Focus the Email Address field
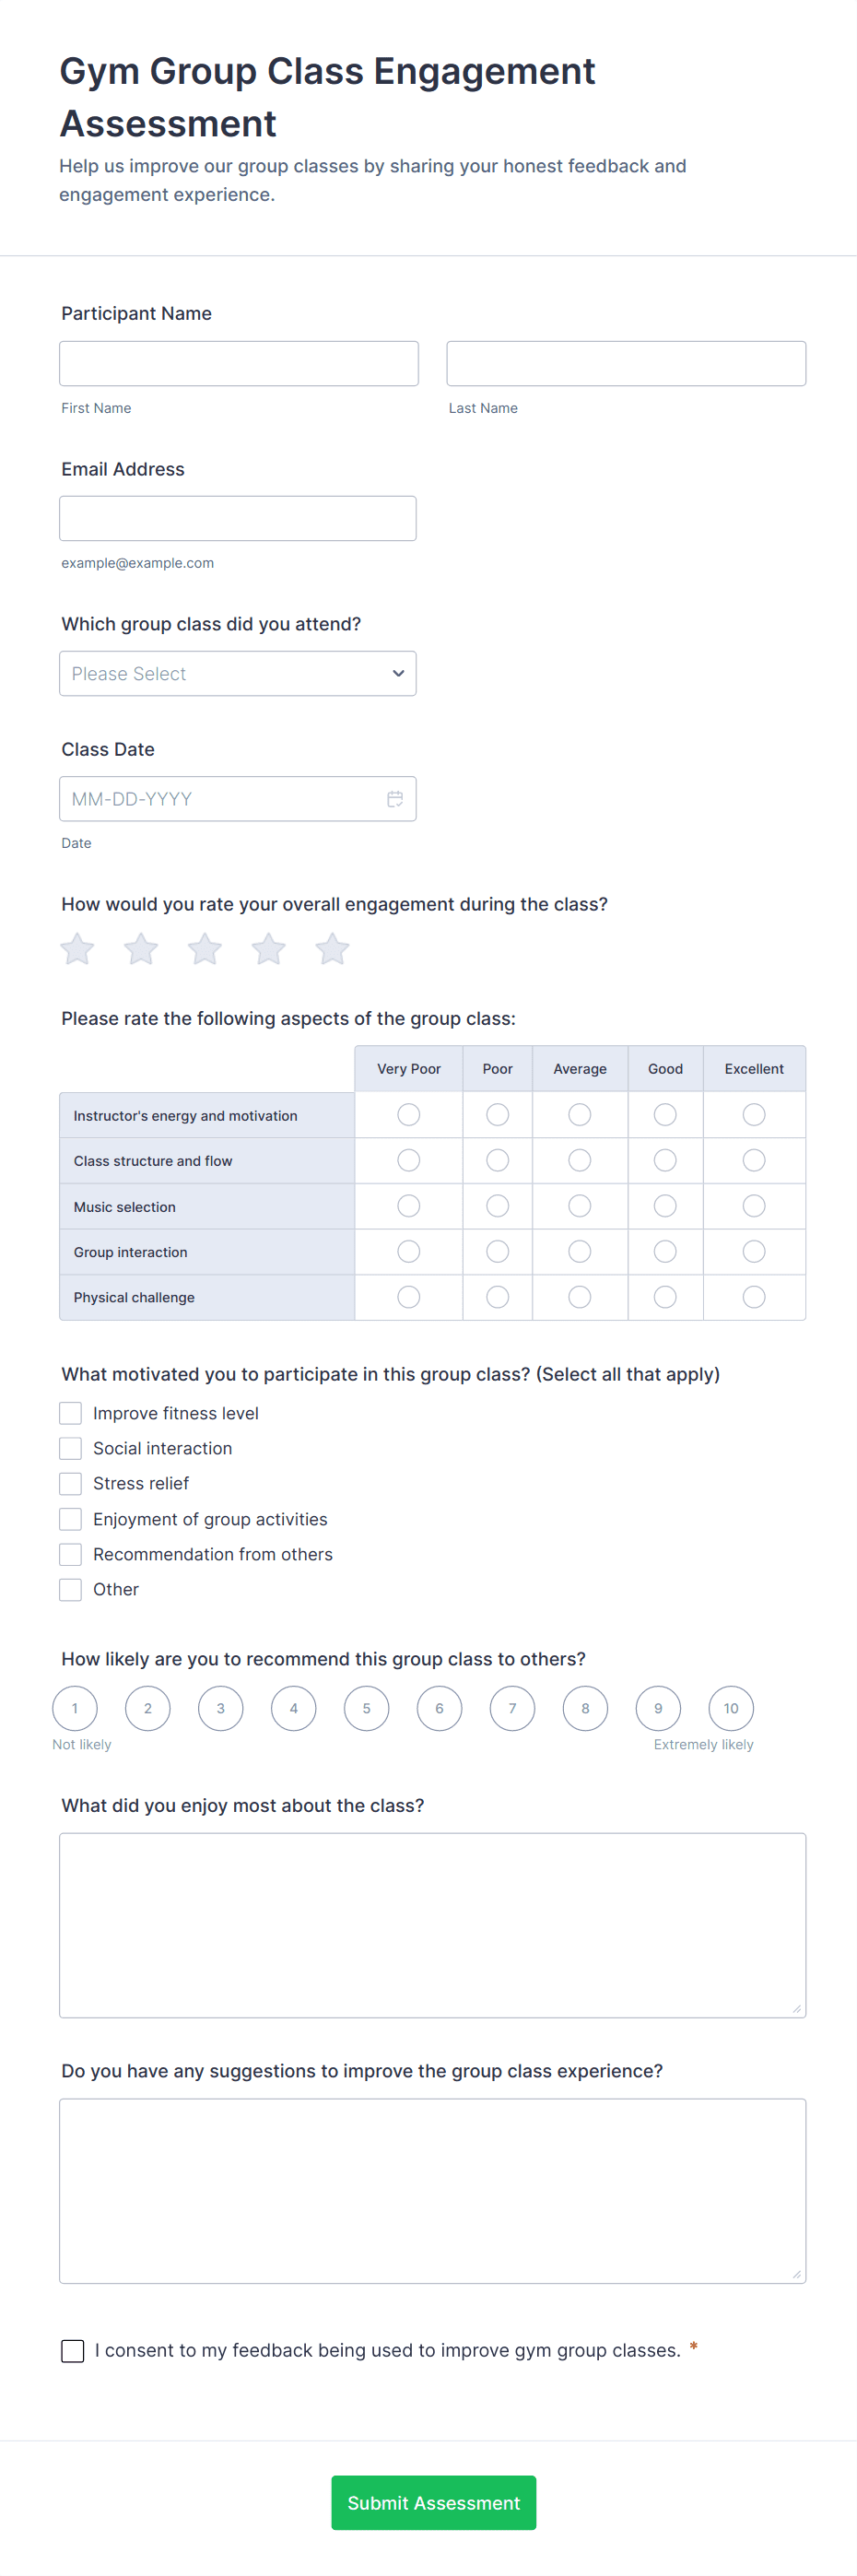 [x=238, y=519]
